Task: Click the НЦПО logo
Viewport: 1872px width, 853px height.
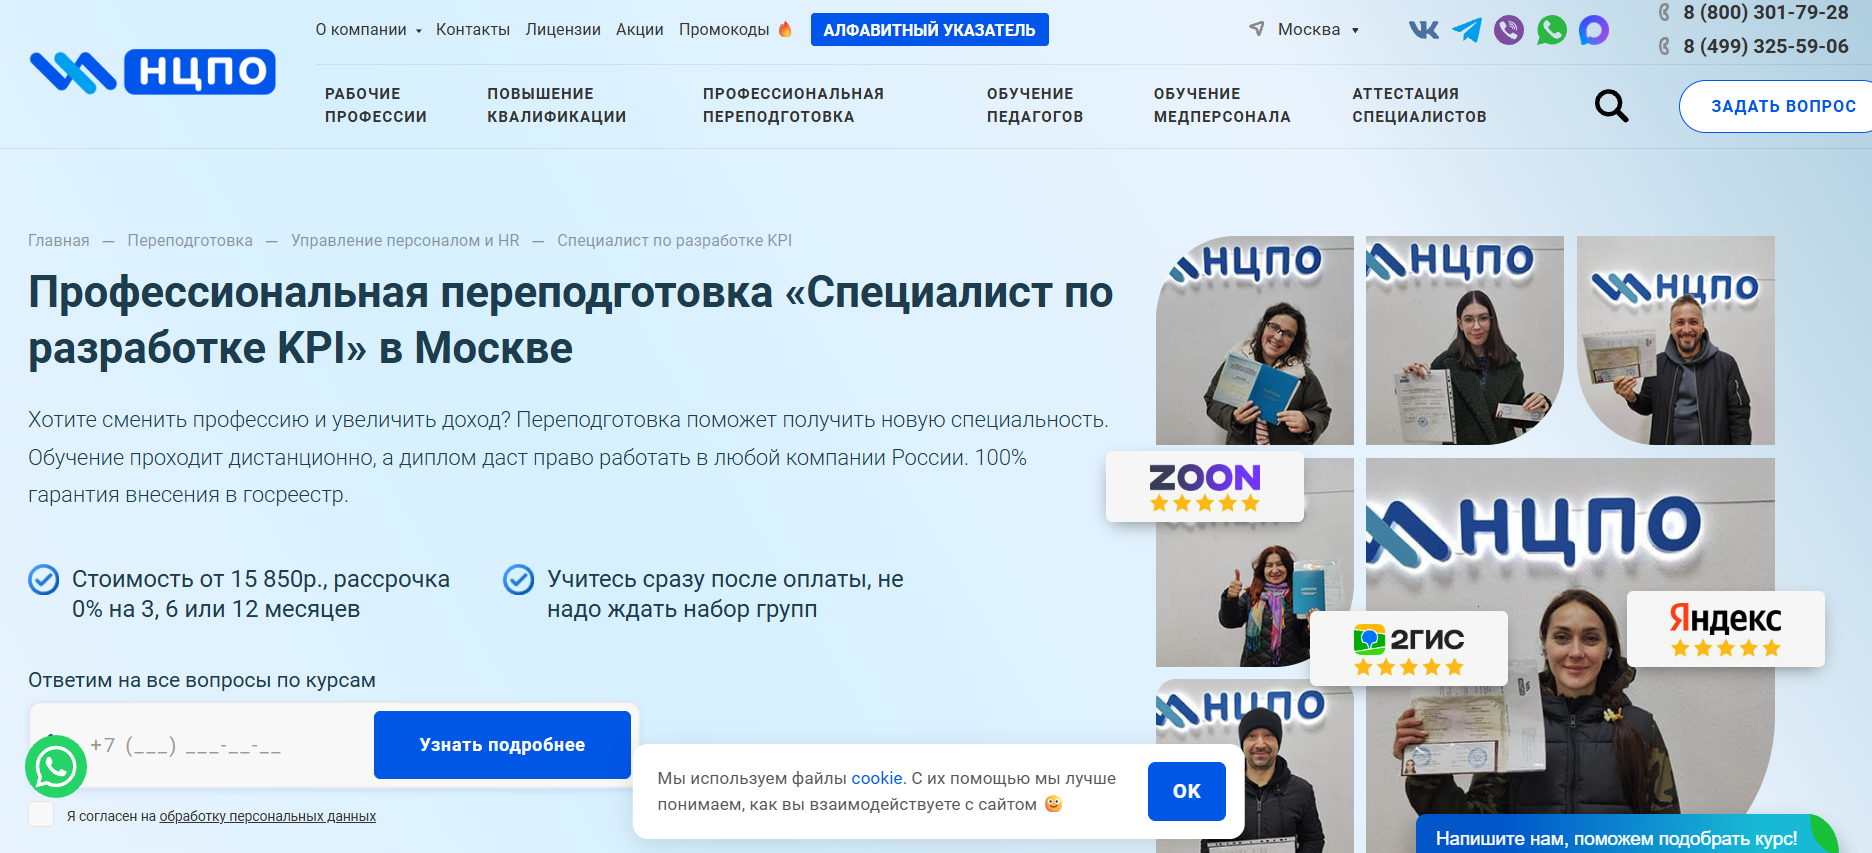Action: (153, 72)
